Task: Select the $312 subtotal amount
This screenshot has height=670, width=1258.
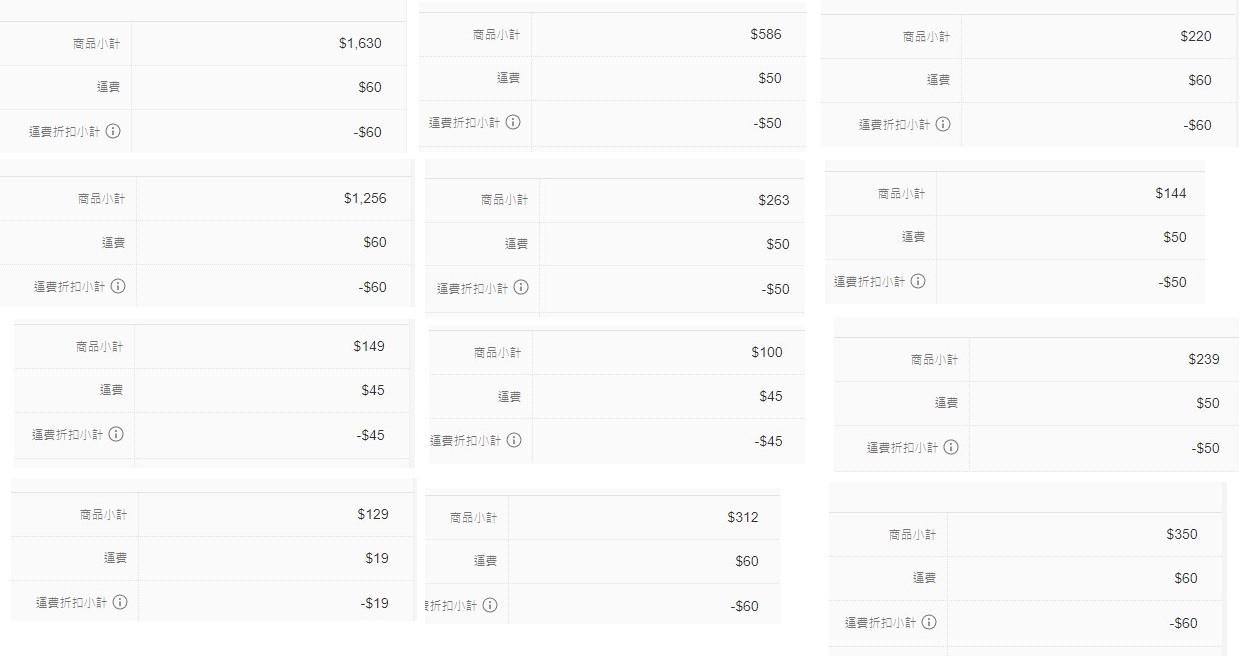Action: tap(743, 517)
